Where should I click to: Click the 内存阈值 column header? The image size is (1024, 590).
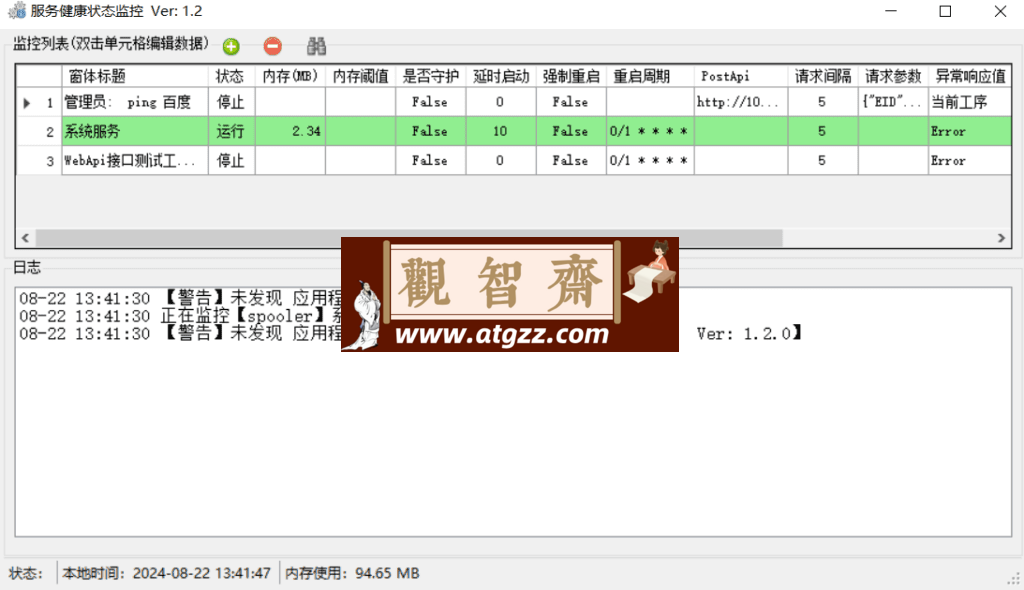(x=360, y=76)
